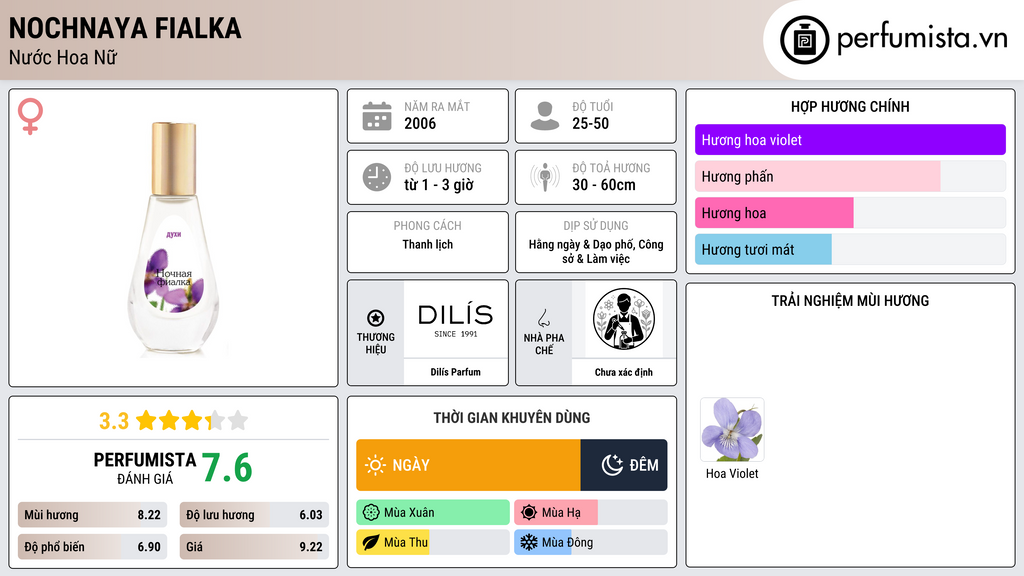This screenshot has height=576, width=1024.
Task: Click the launch year 2006 value
Action: (420, 123)
